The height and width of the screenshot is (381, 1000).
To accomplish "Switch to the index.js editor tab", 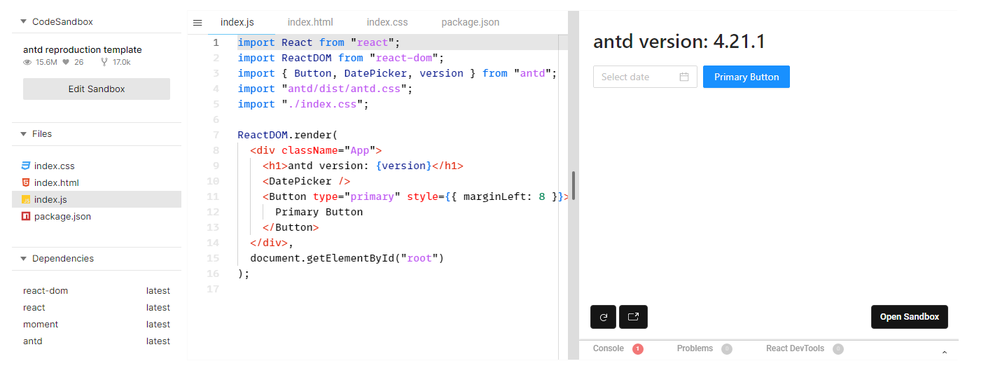I will coord(237,22).
